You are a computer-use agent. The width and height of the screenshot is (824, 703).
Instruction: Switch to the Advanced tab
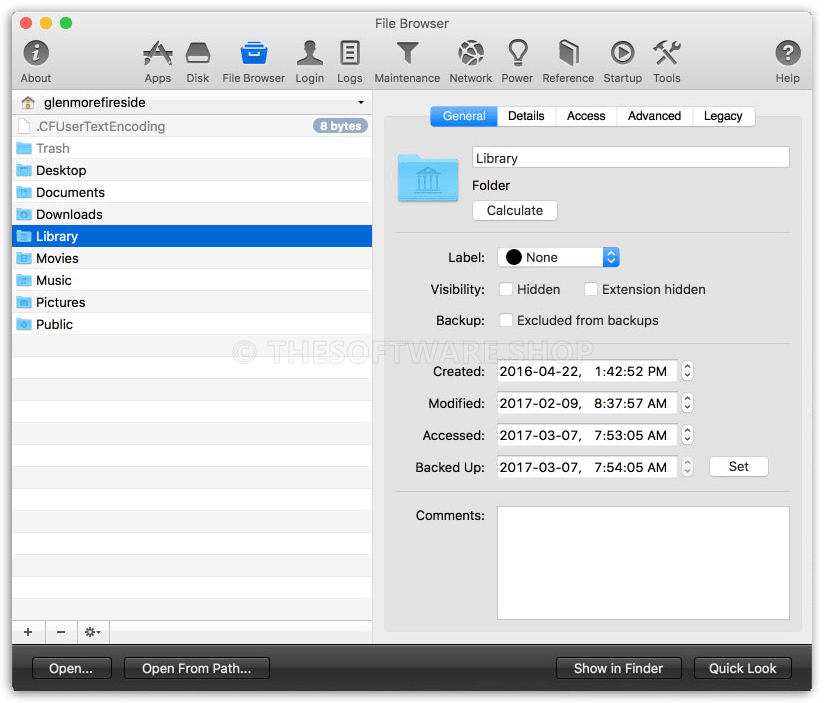[653, 116]
